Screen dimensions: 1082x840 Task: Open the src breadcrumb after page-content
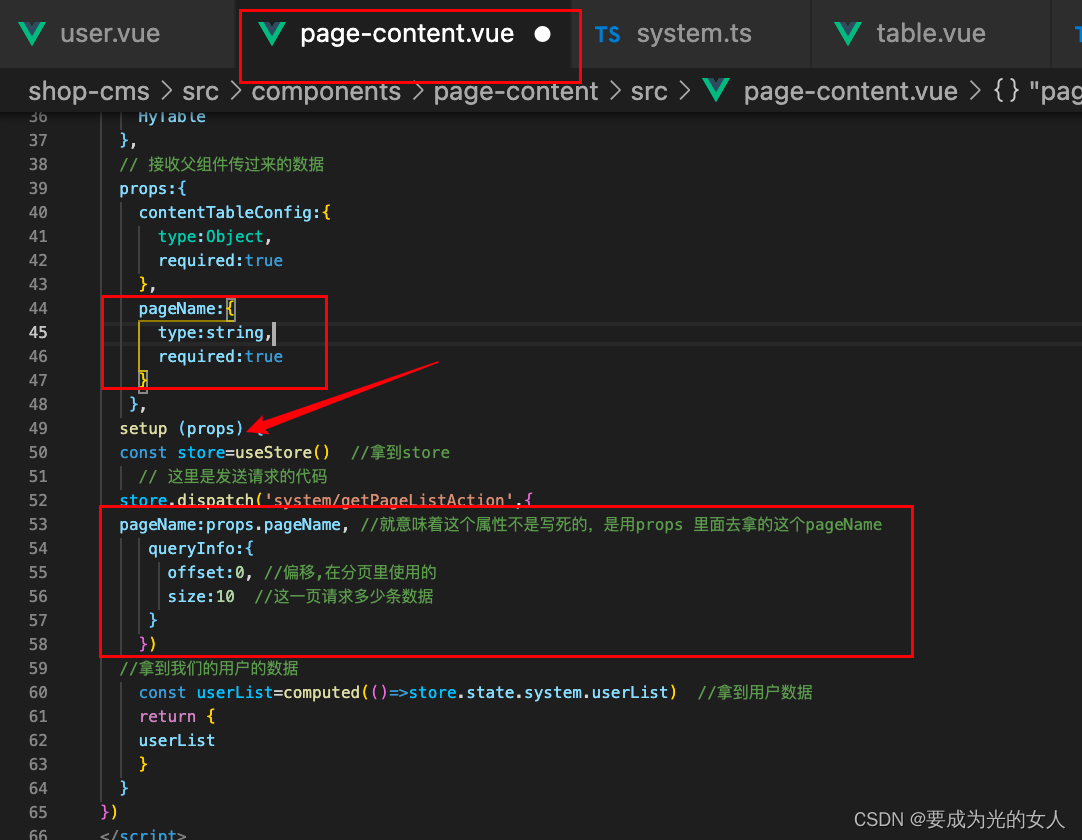649,91
